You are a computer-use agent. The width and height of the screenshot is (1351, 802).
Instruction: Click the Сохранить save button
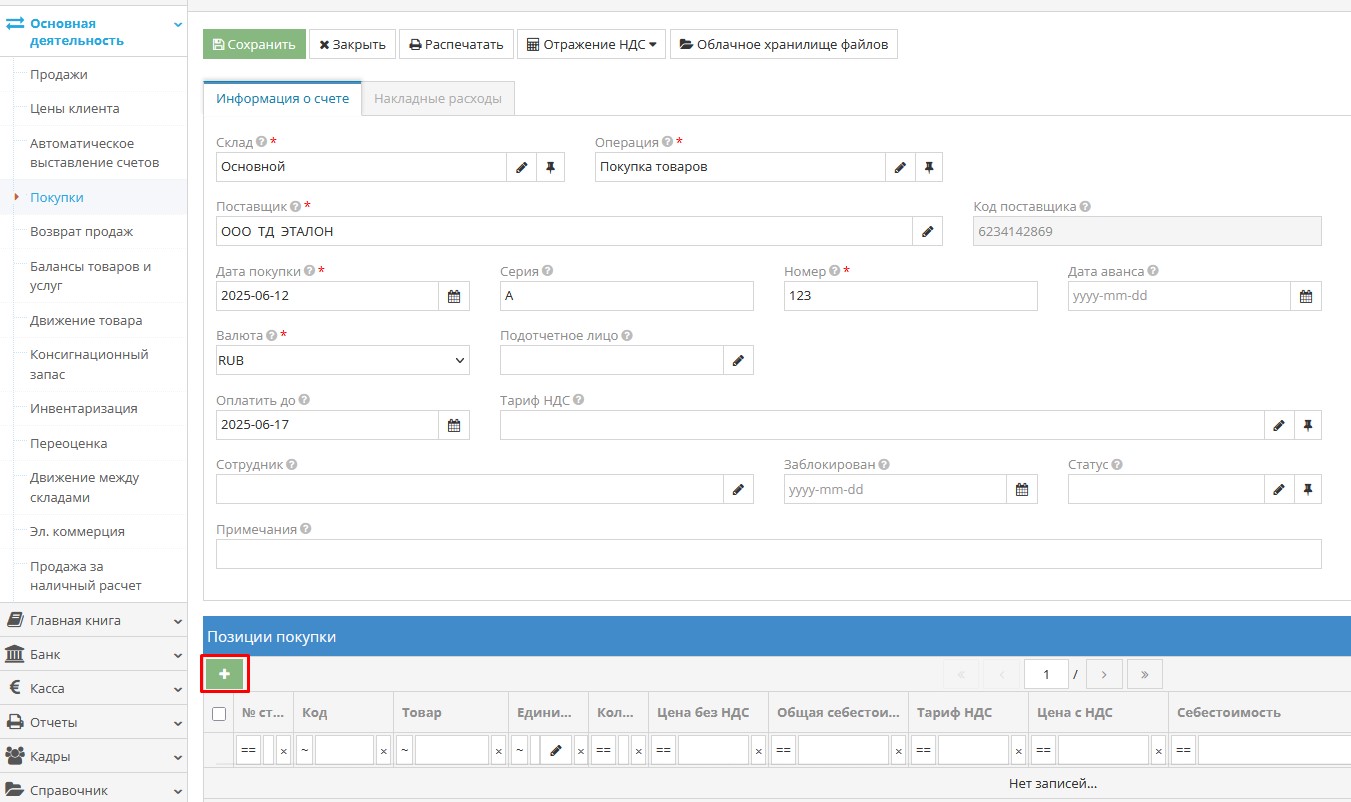[254, 44]
